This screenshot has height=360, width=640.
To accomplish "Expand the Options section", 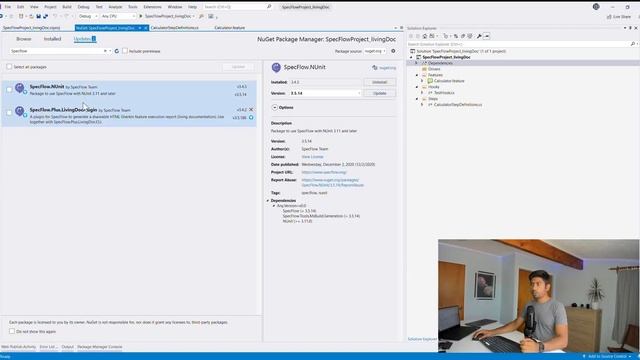I will pyautogui.click(x=275, y=107).
